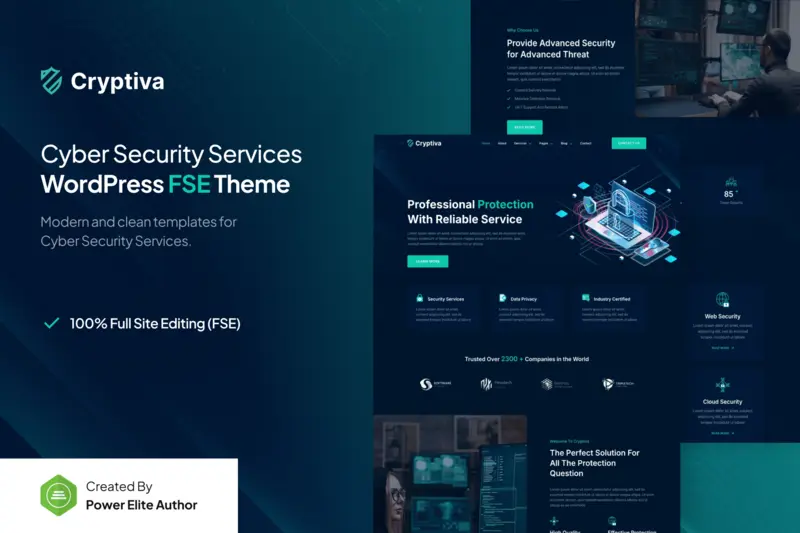This screenshot has height=533, width=800.
Task: Expand the Pages dropdown in navbar
Action: [x=543, y=143]
